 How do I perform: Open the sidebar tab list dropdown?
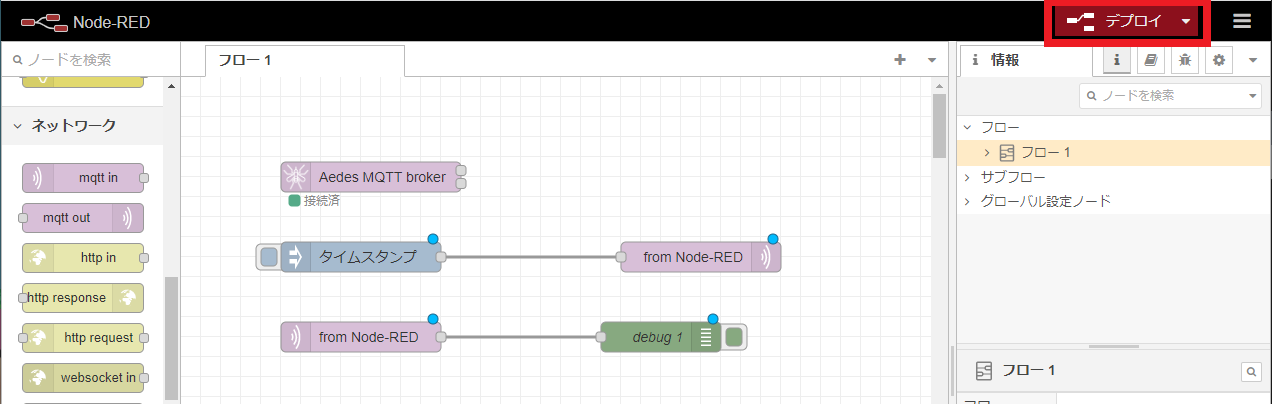1253,60
